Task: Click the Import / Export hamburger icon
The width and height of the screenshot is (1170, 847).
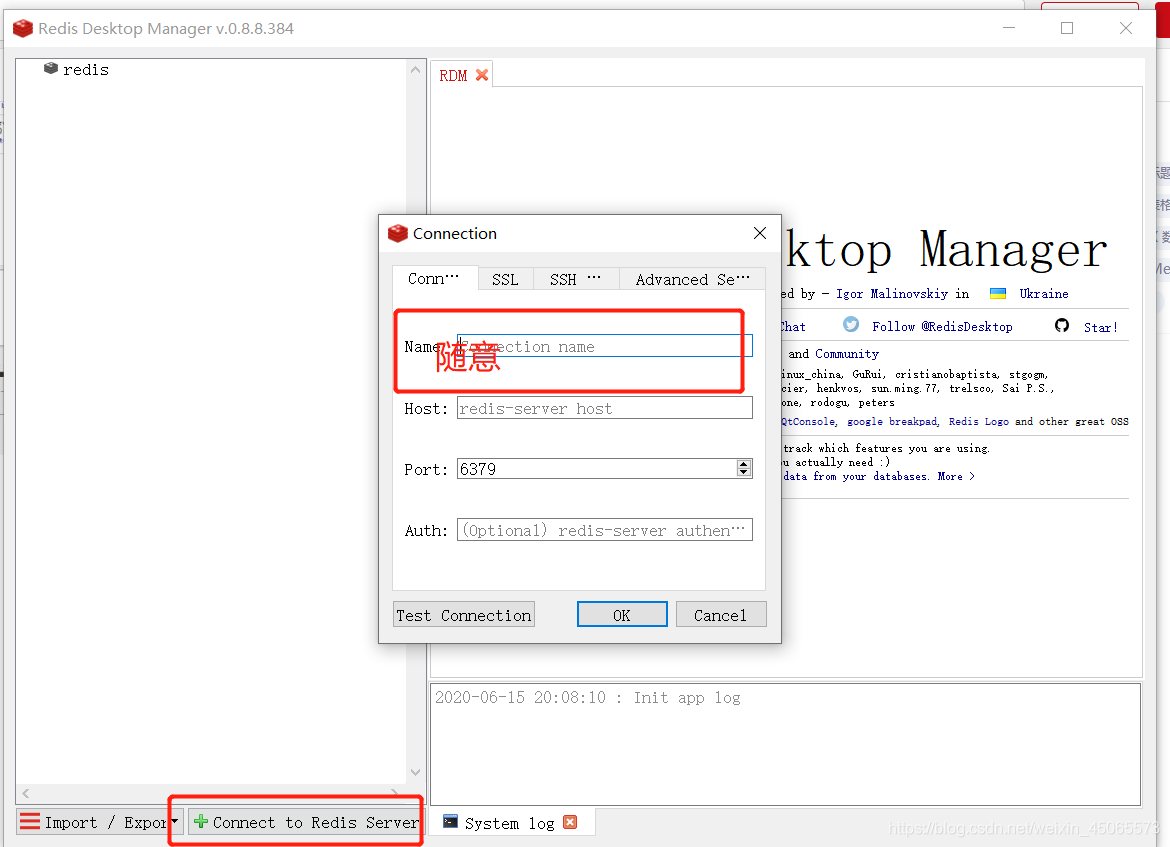Action: pos(30,822)
